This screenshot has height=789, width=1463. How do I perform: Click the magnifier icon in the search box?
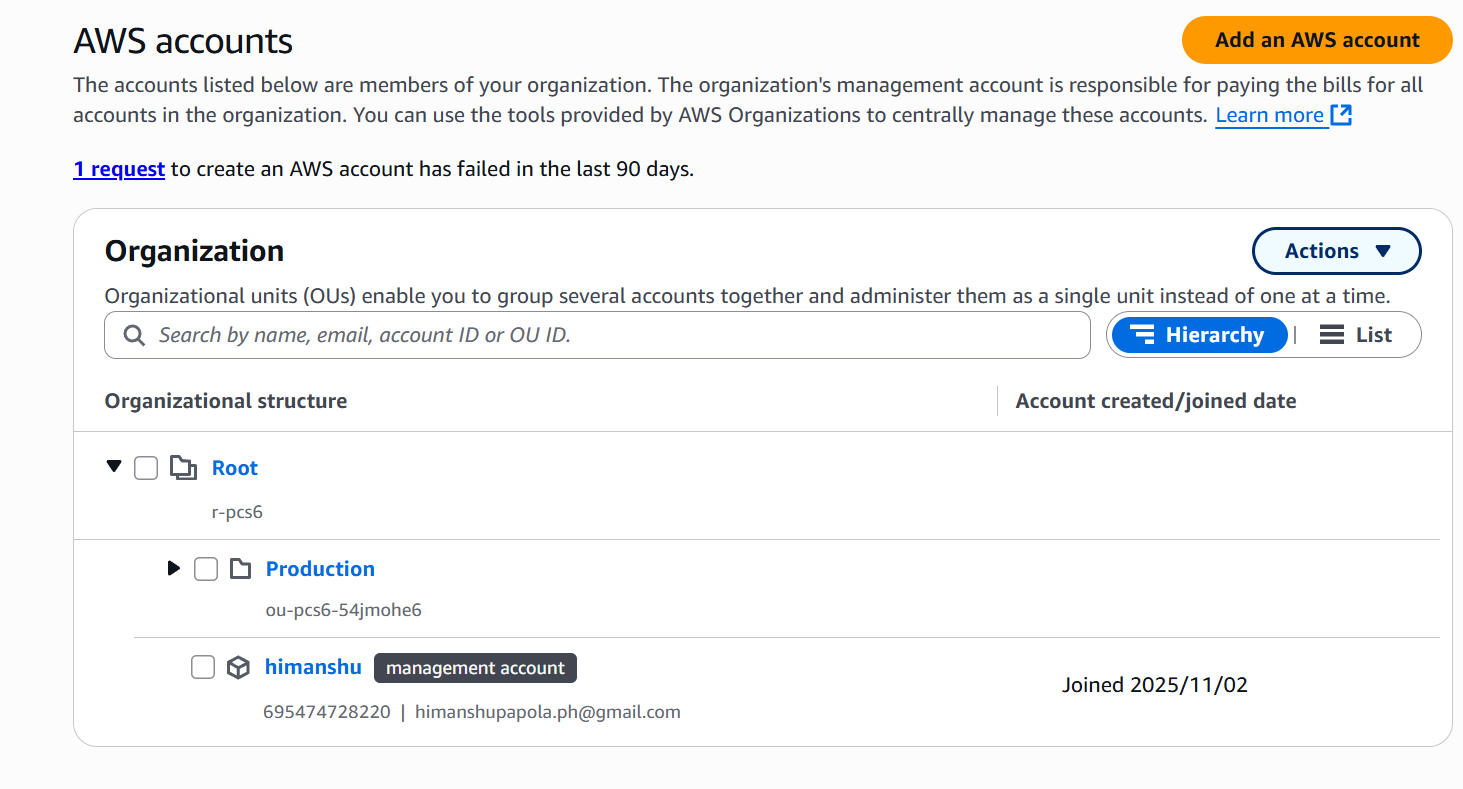[134, 335]
